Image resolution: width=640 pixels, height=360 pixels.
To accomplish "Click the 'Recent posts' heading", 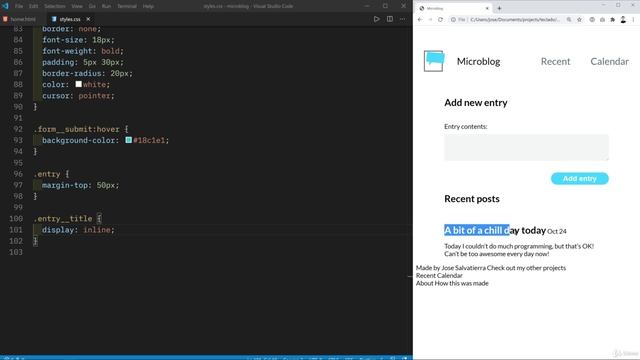I will pyautogui.click(x=472, y=199).
